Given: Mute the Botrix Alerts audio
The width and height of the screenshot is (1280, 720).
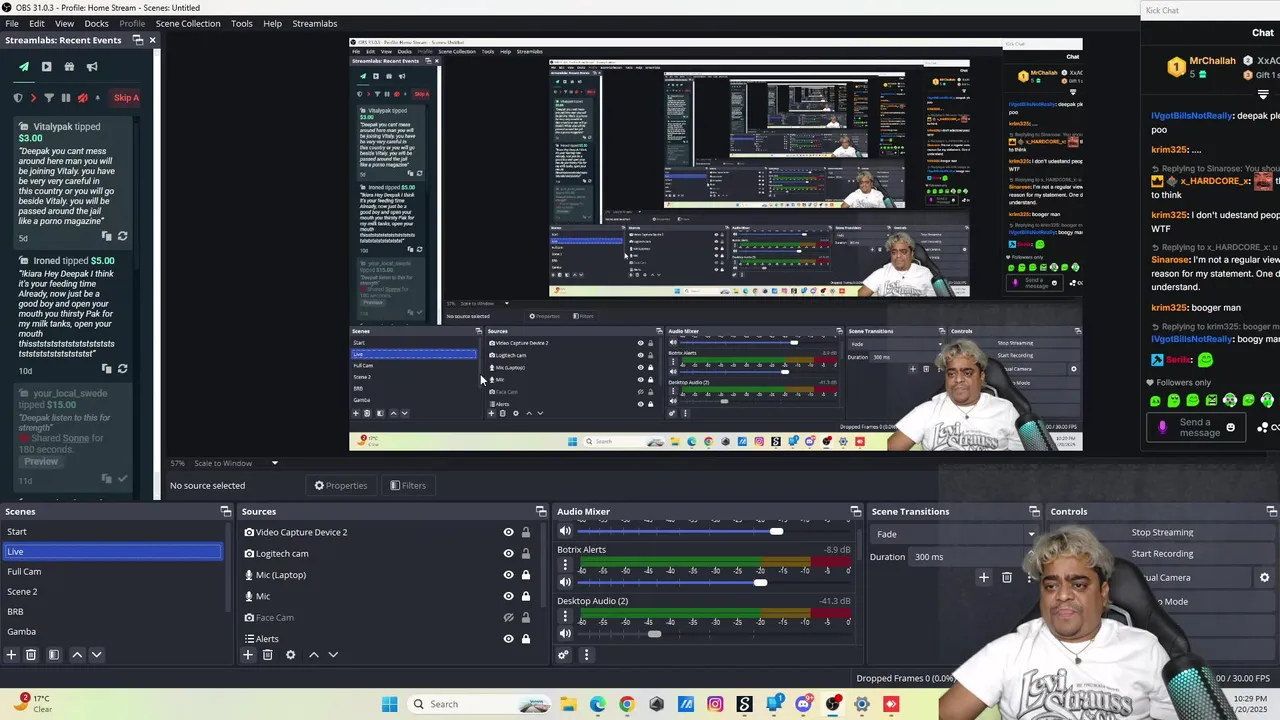Looking at the screenshot, I should pyautogui.click(x=565, y=582).
